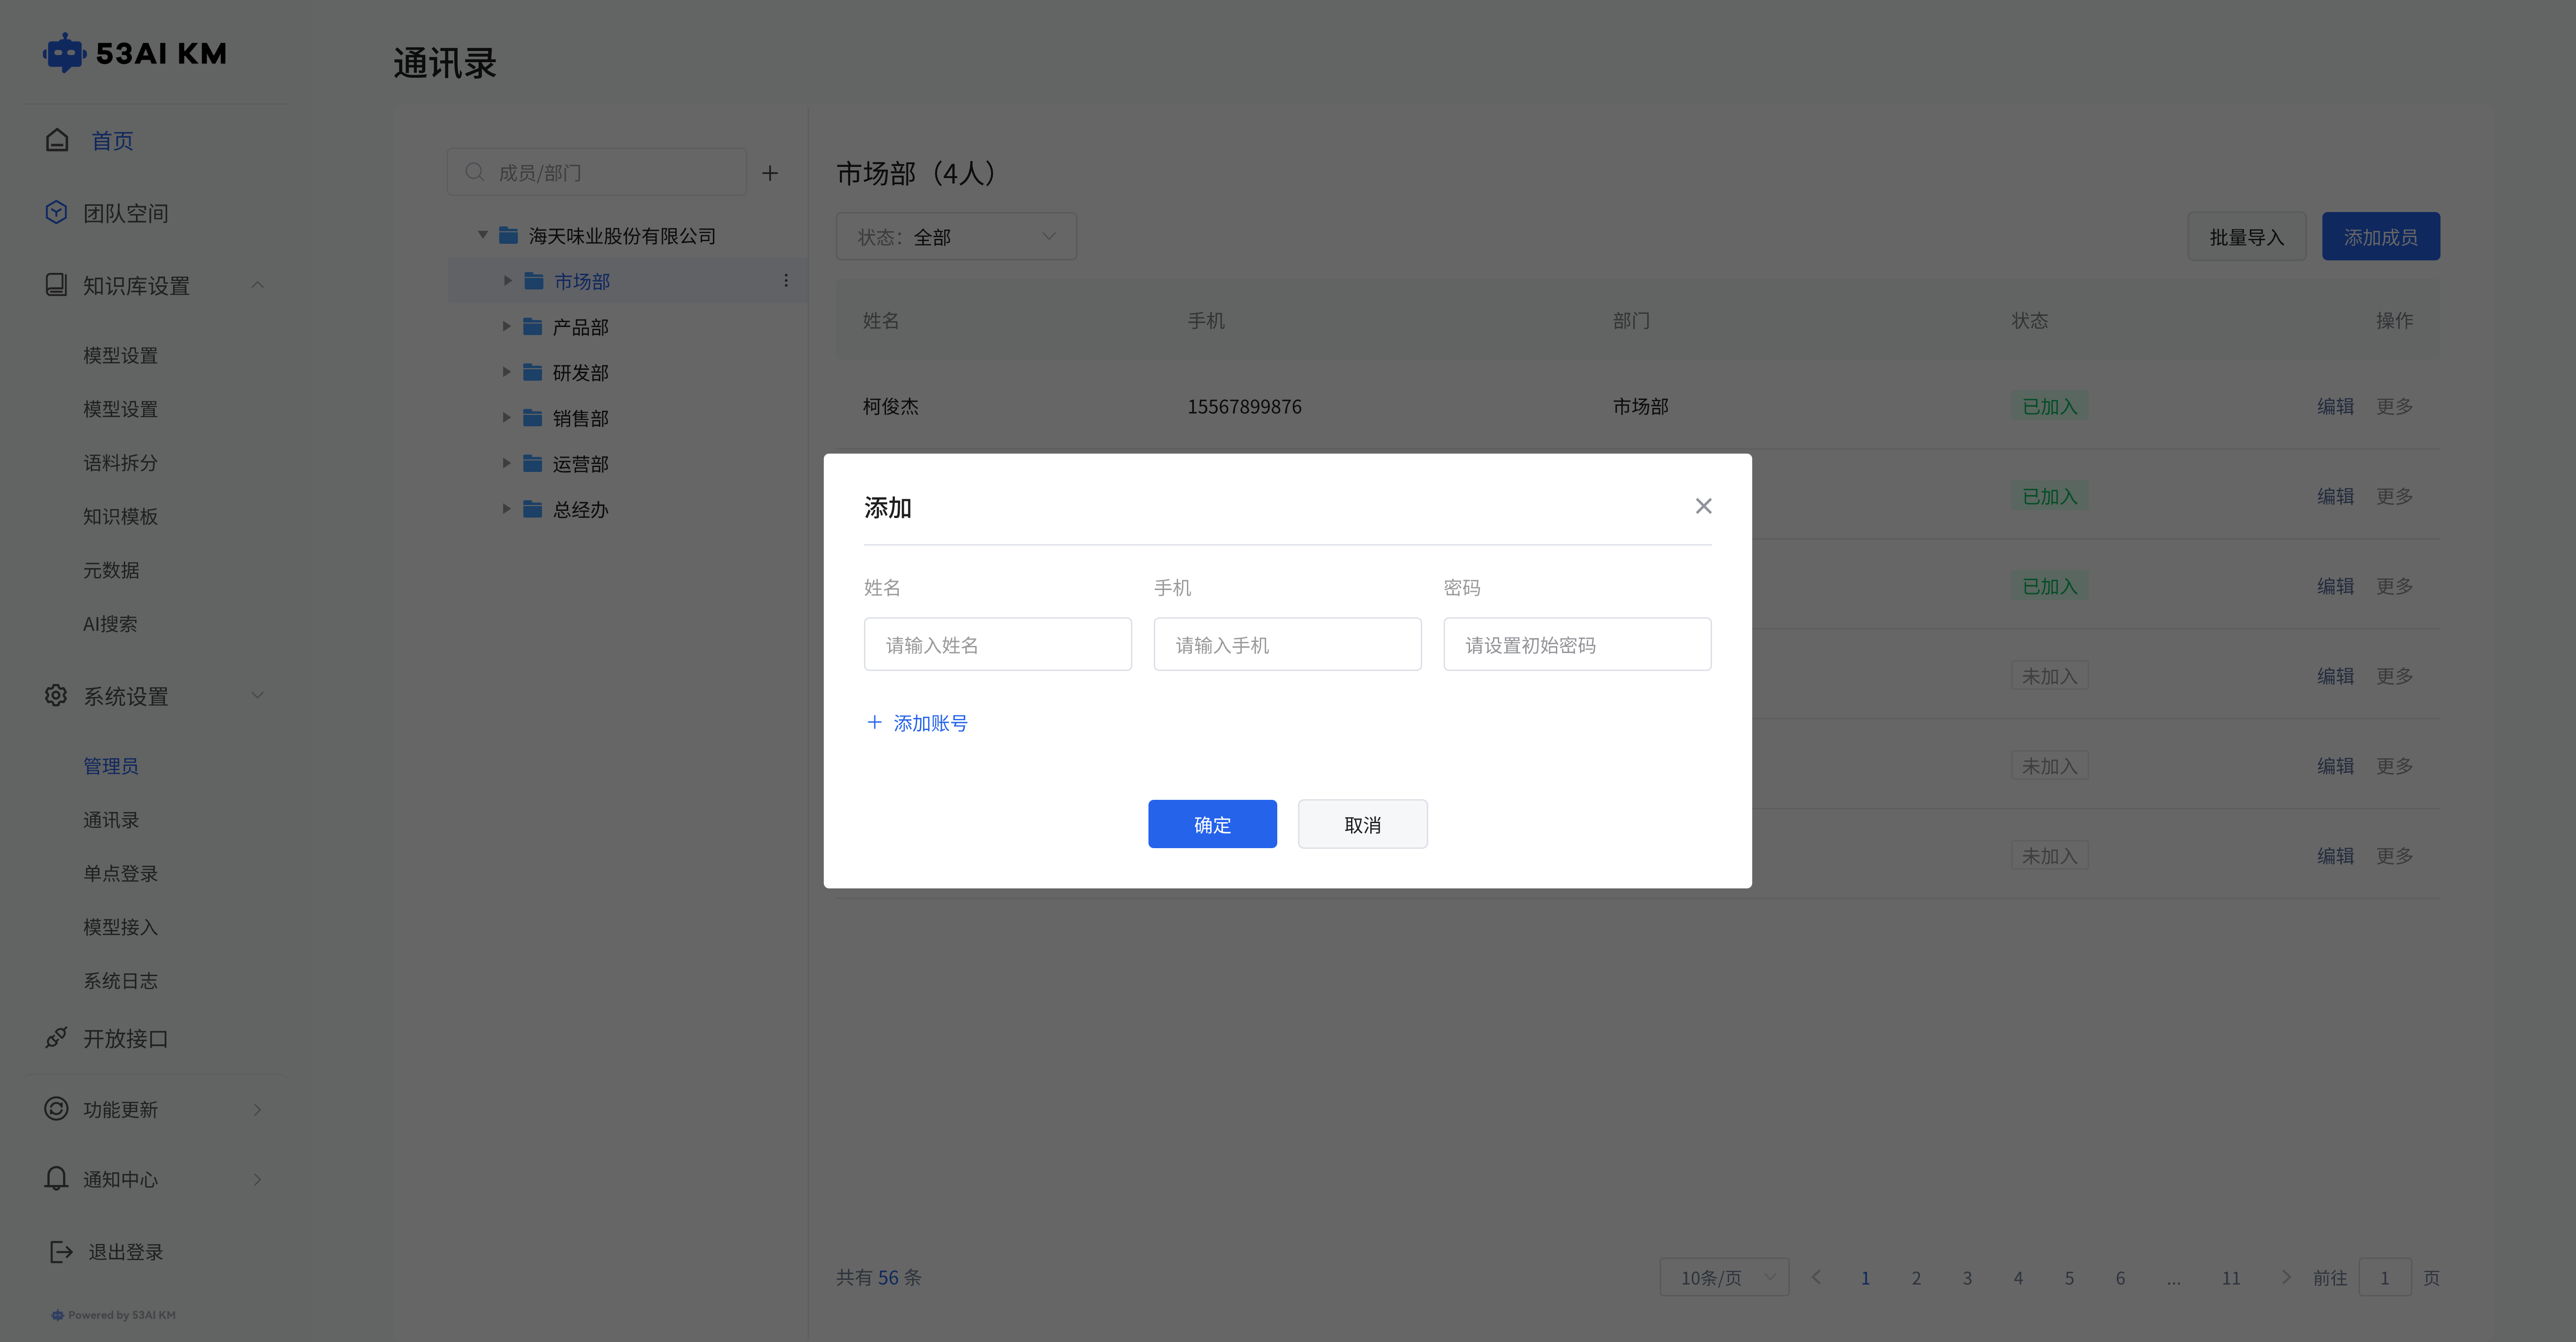
Task: Open 管理员 in the sidebar
Action: [x=111, y=766]
